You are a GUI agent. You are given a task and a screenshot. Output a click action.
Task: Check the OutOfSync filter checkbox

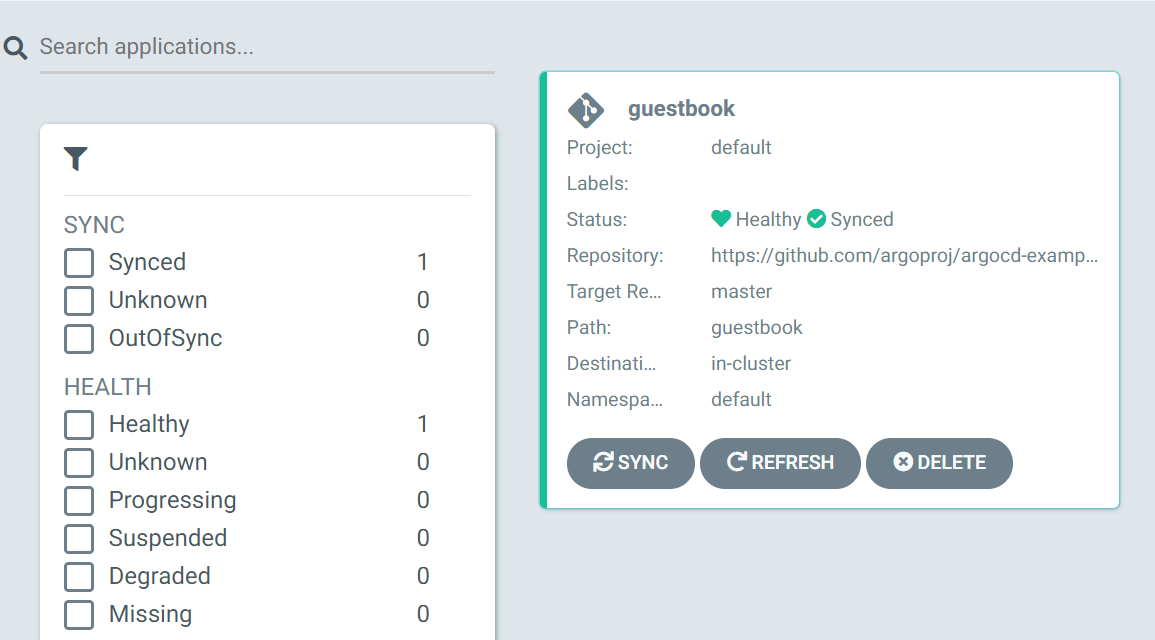[x=79, y=339]
